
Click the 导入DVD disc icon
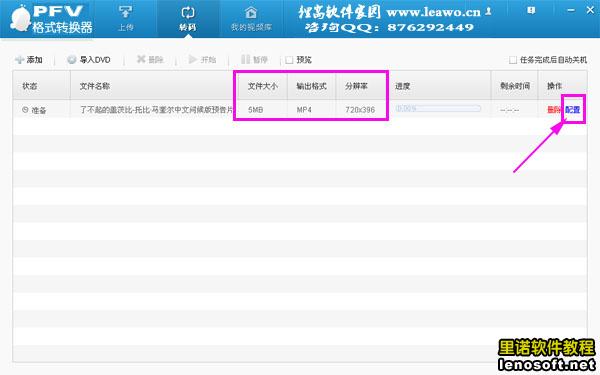(x=72, y=60)
